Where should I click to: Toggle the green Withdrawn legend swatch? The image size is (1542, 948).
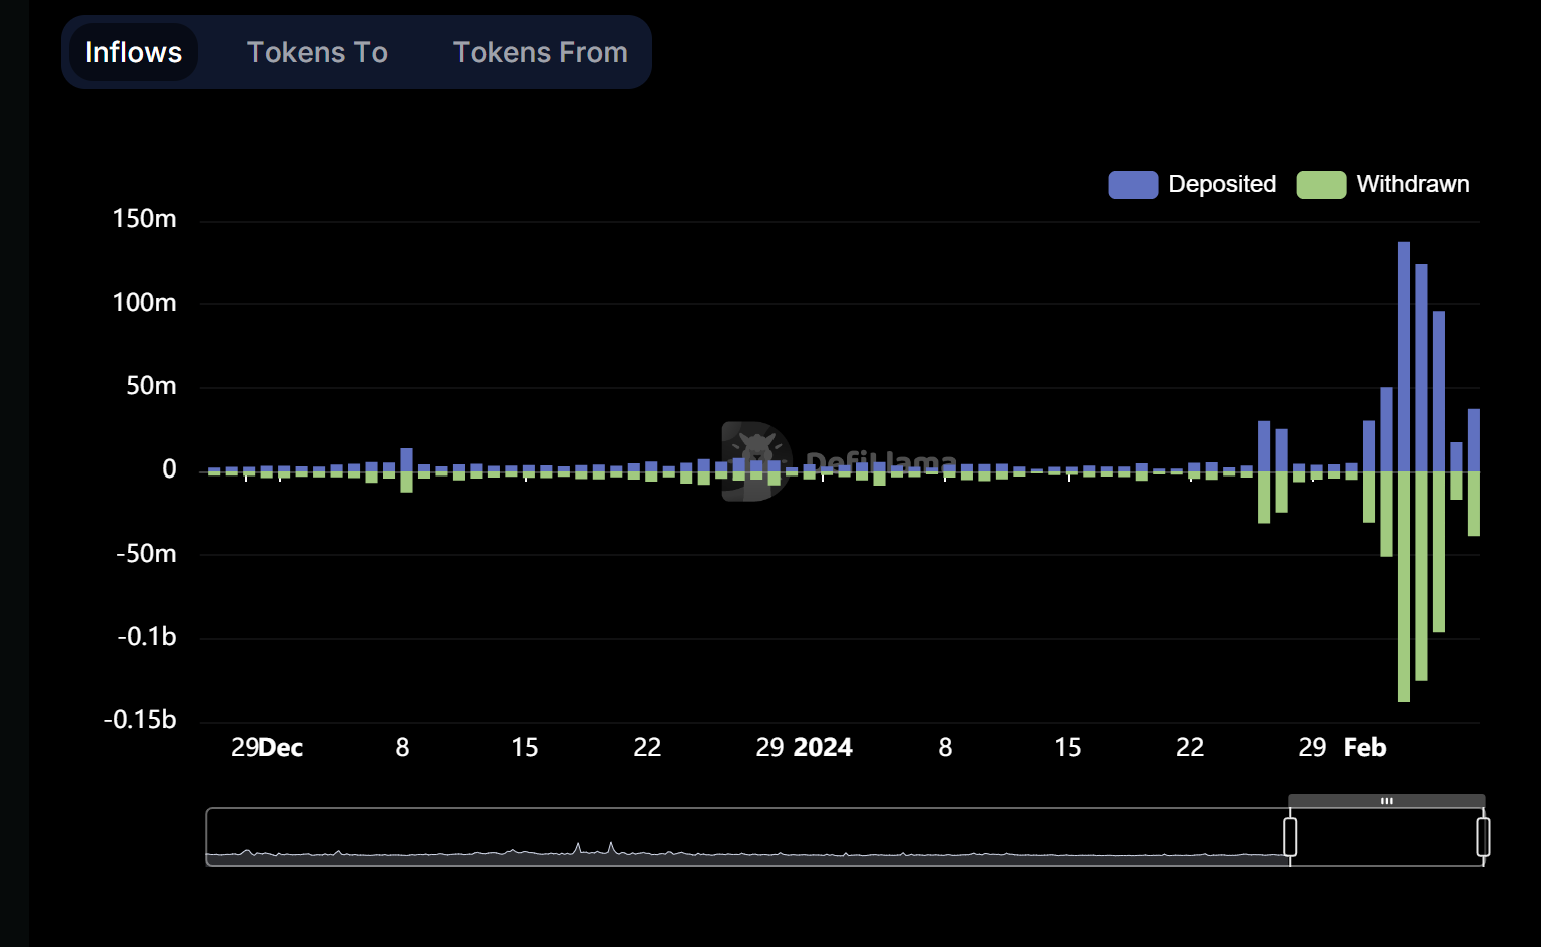click(x=1320, y=185)
